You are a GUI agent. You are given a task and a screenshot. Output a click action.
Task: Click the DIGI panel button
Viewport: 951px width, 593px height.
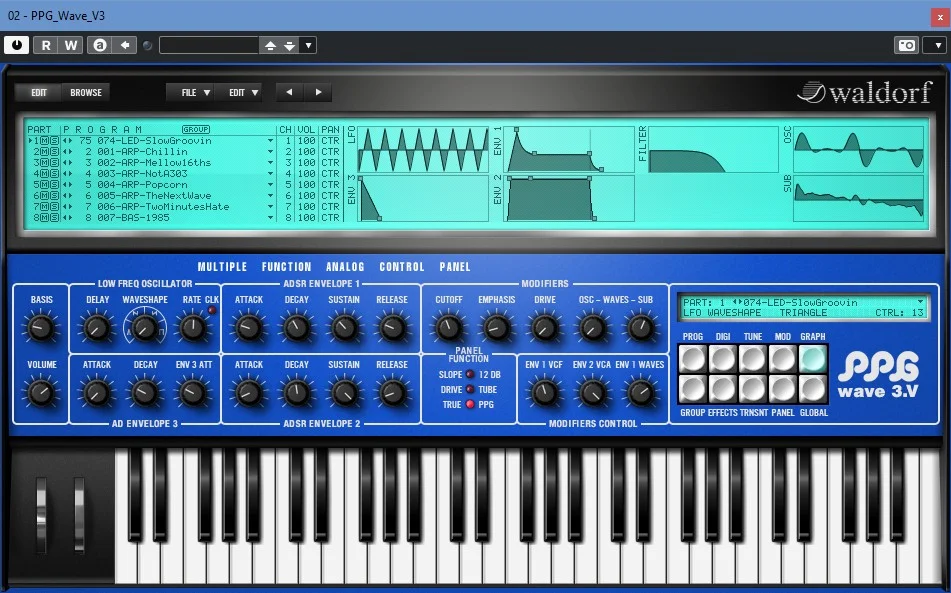(723, 359)
